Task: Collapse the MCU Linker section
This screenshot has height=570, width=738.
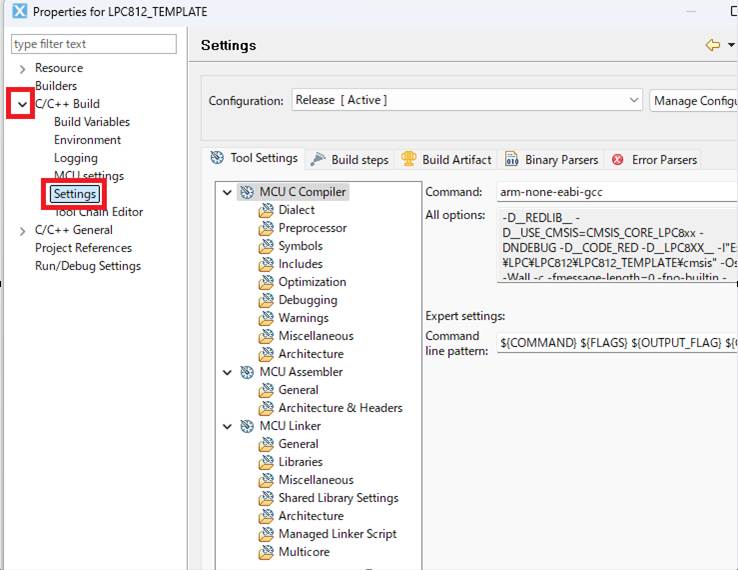Action: pyautogui.click(x=229, y=426)
